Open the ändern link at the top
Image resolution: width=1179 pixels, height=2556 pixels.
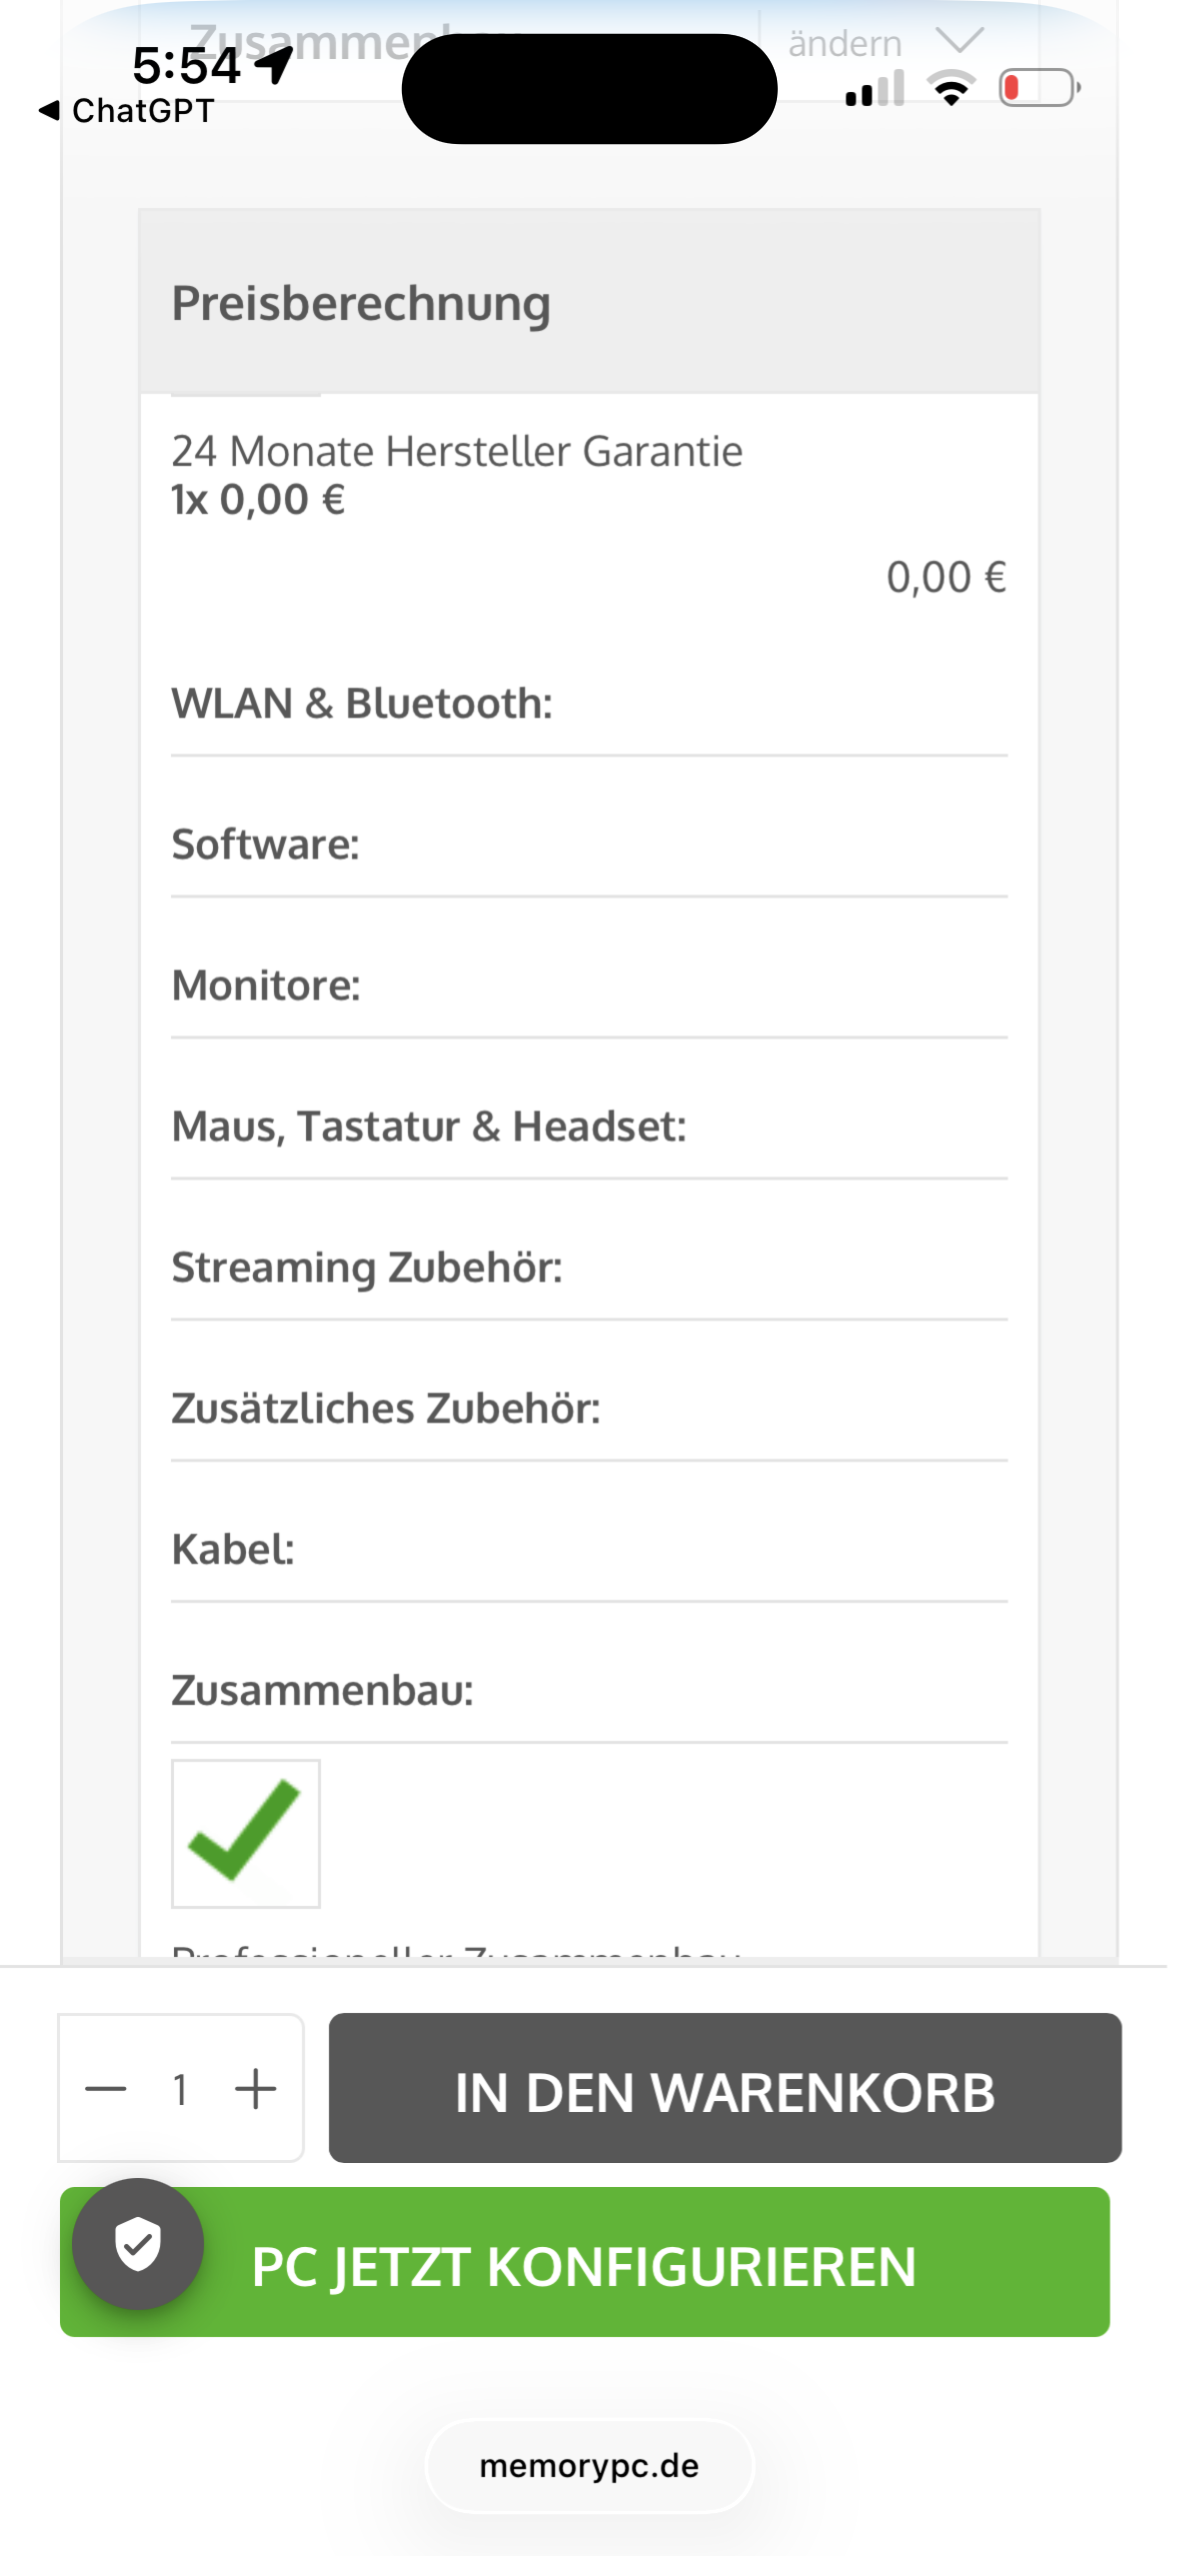click(845, 44)
